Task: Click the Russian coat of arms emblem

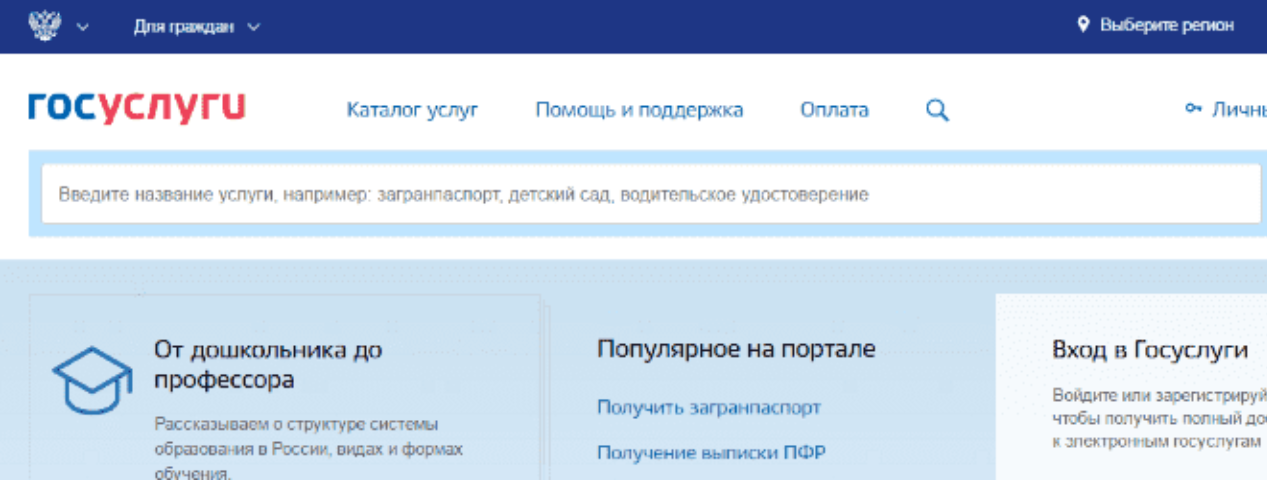Action: click(x=44, y=26)
